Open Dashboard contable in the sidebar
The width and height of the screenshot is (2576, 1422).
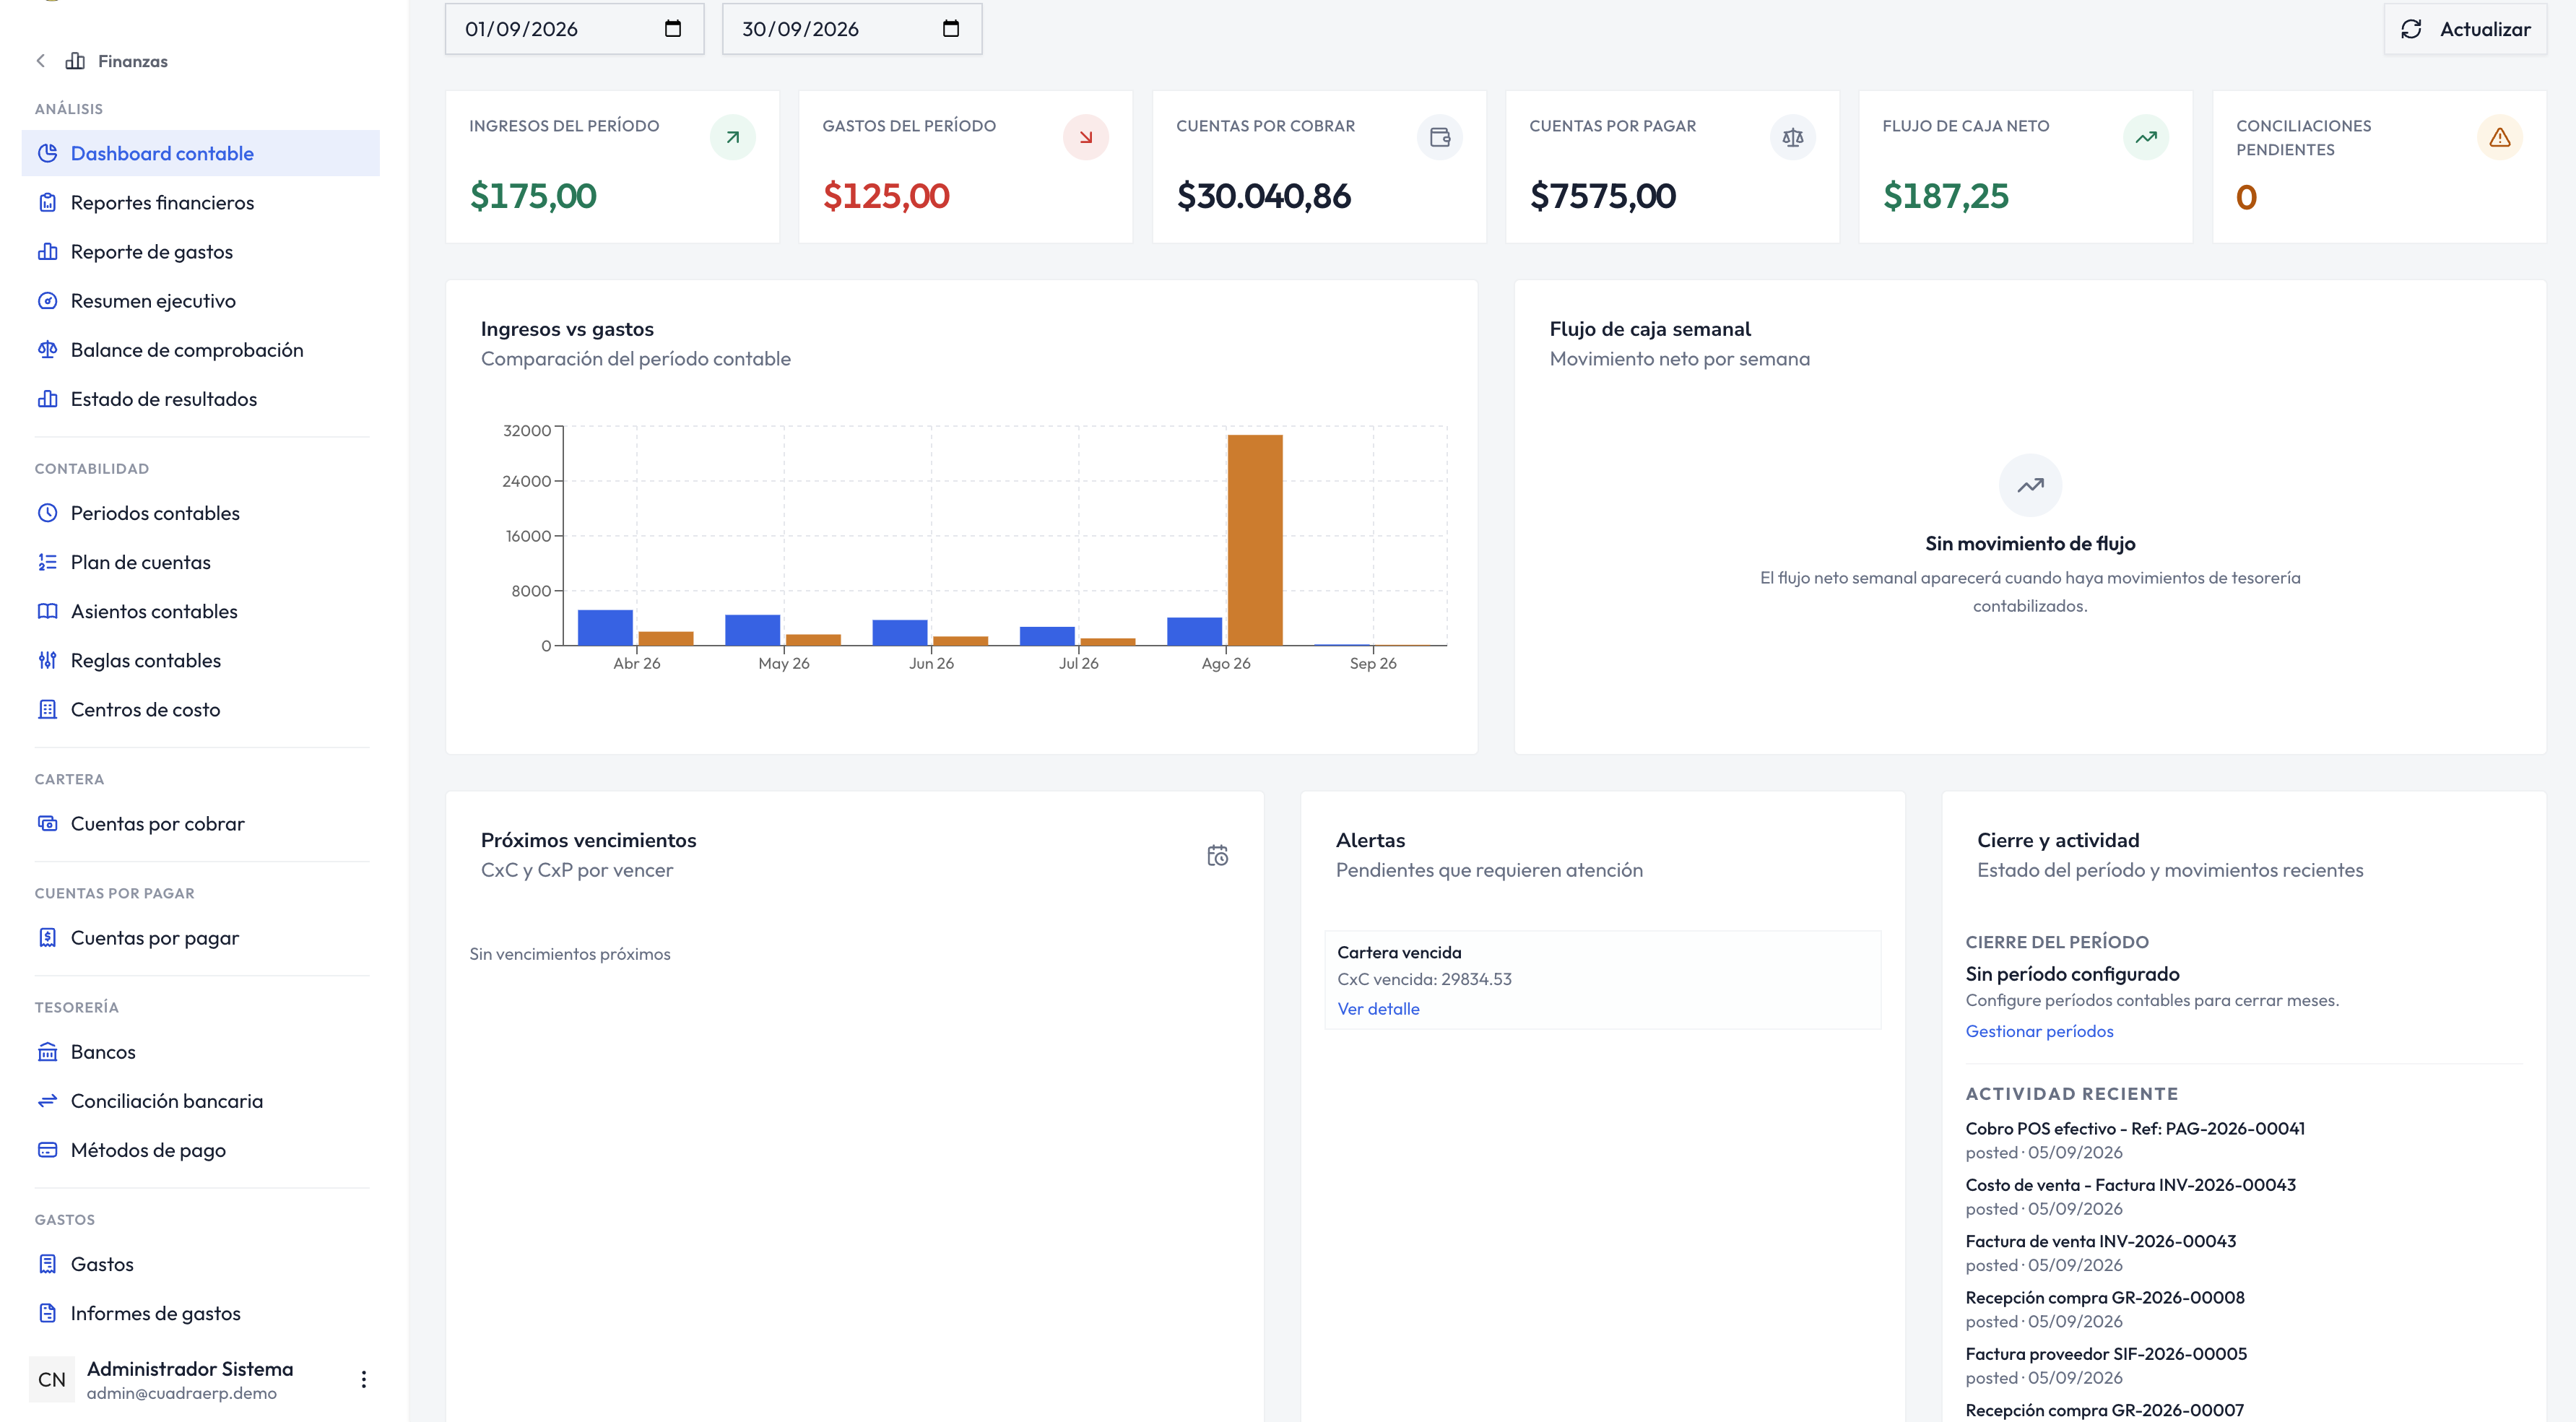[200, 153]
